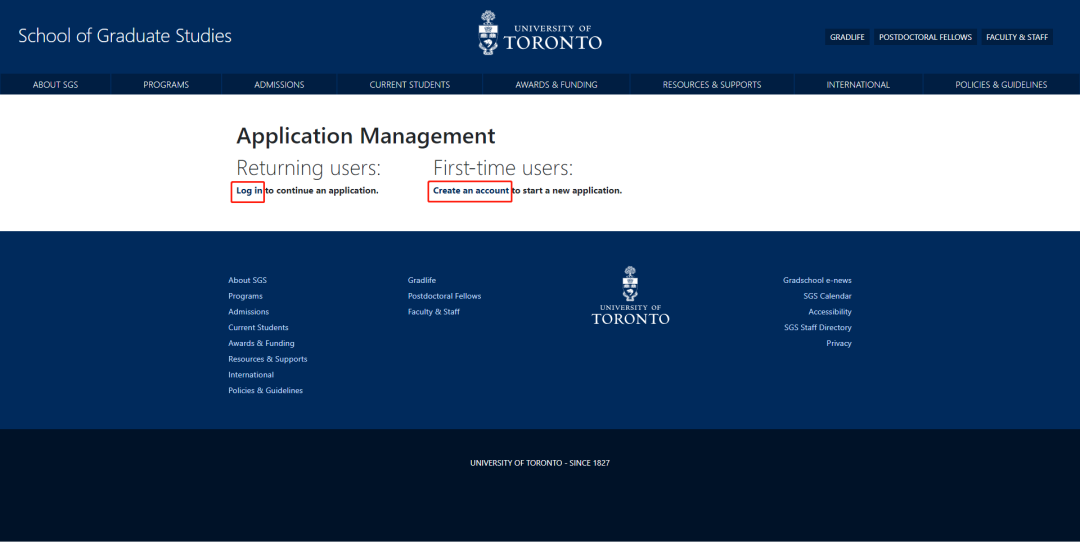Viewport: 1080px width, 545px height.
Task: Visit the Accessibility footer link
Action: pos(830,312)
